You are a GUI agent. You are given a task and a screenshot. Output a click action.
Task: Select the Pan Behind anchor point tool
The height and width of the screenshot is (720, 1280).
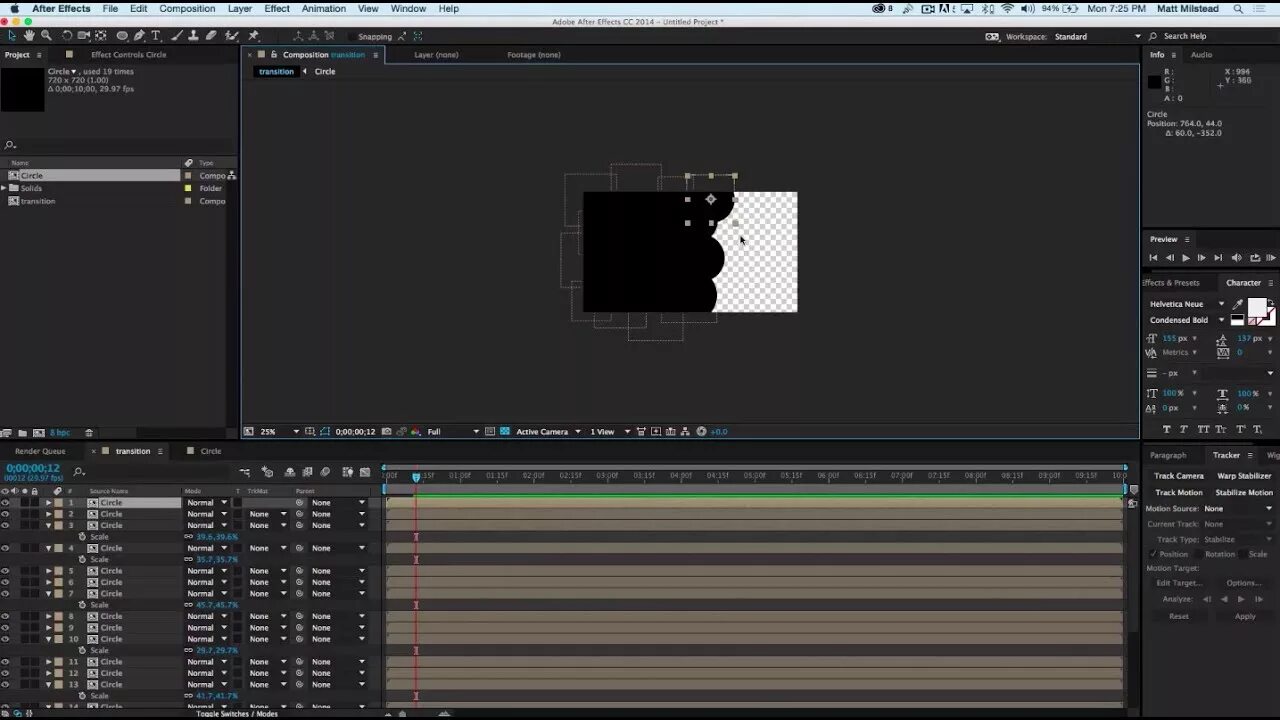[x=100, y=36]
